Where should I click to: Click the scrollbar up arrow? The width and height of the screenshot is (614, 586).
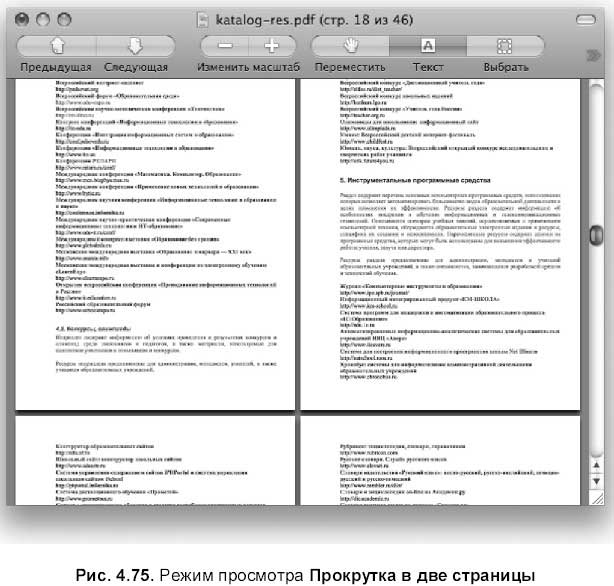(596, 465)
